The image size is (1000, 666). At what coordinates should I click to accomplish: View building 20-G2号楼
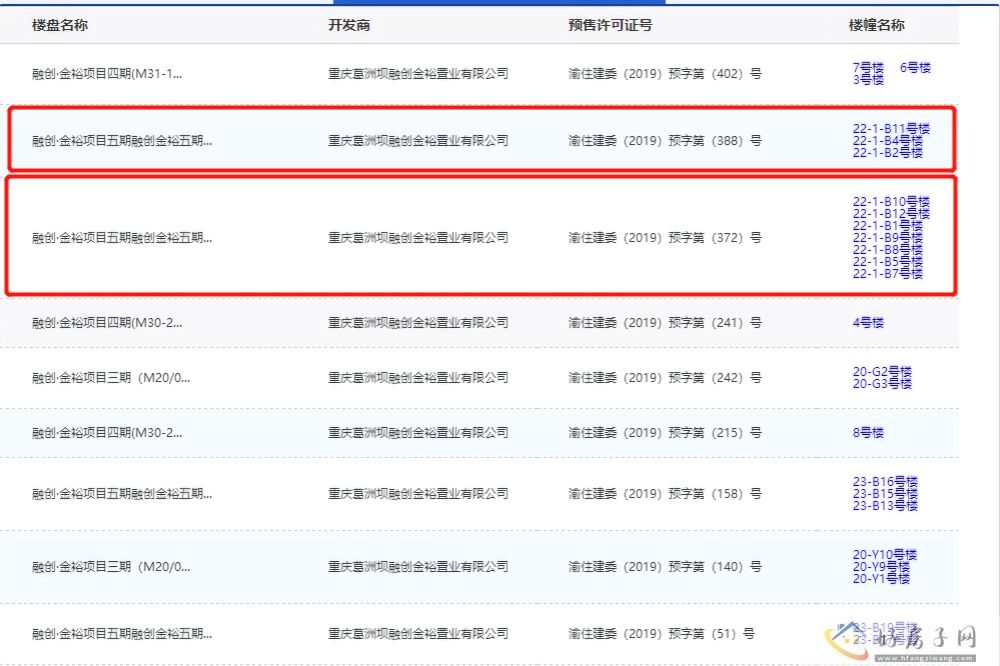882,372
